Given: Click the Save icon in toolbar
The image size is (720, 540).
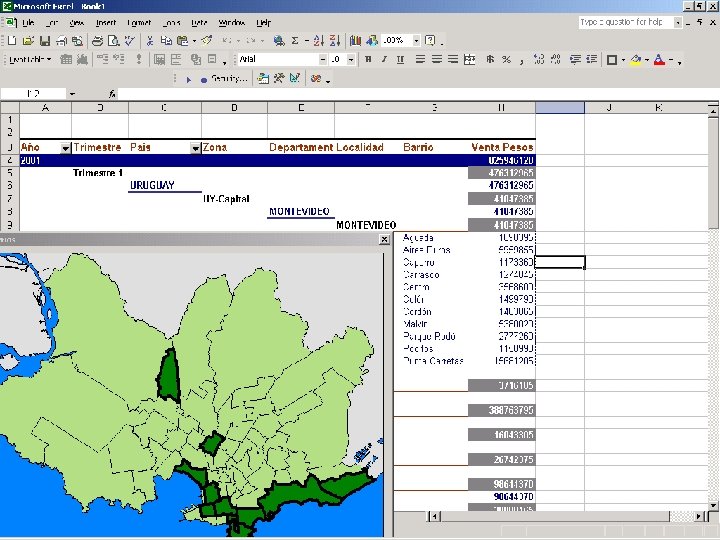Looking at the screenshot, I should click(45, 41).
